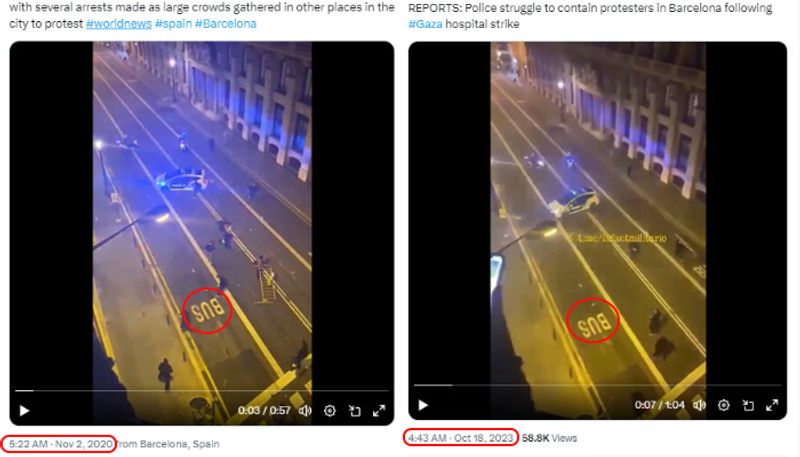Expand the left video to fullscreen
This screenshot has height=457, width=800.
click(379, 411)
